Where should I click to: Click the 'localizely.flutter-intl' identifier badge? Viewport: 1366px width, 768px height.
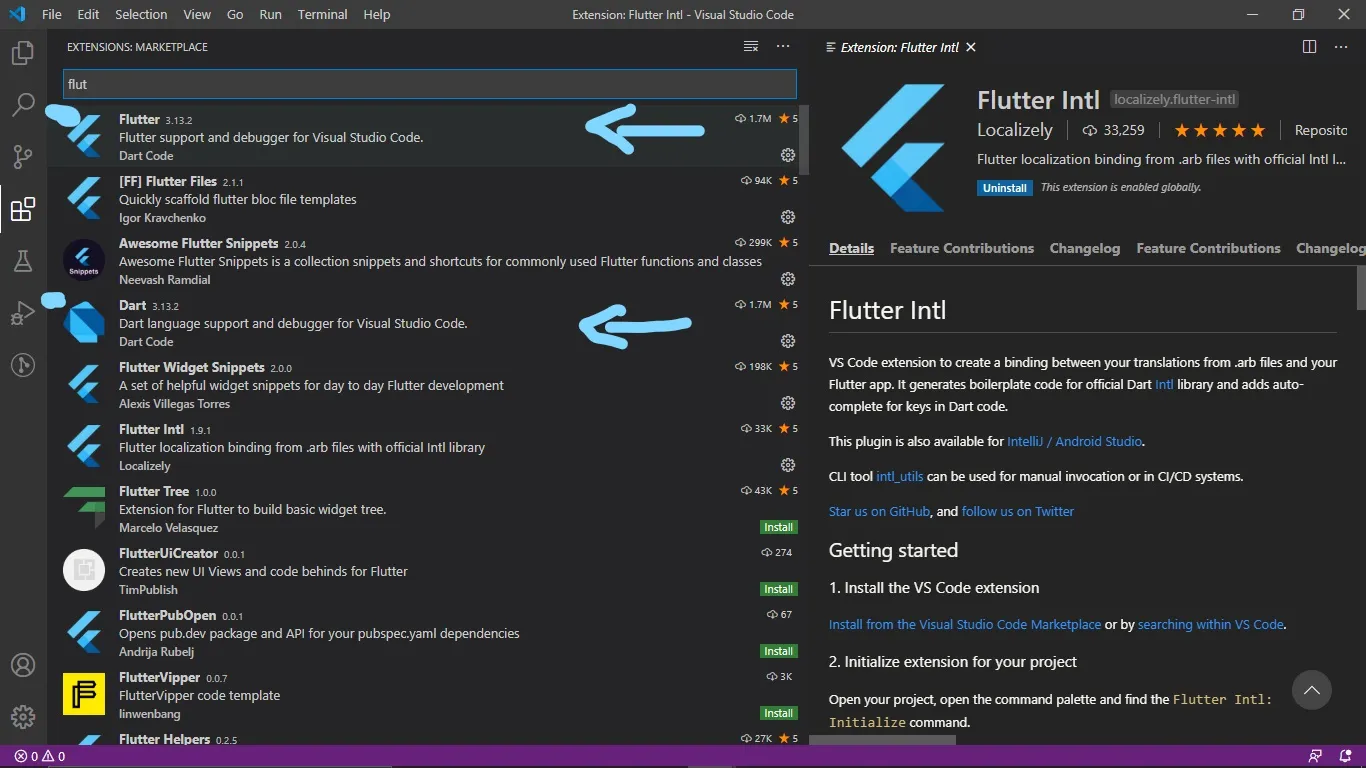pyautogui.click(x=1175, y=100)
